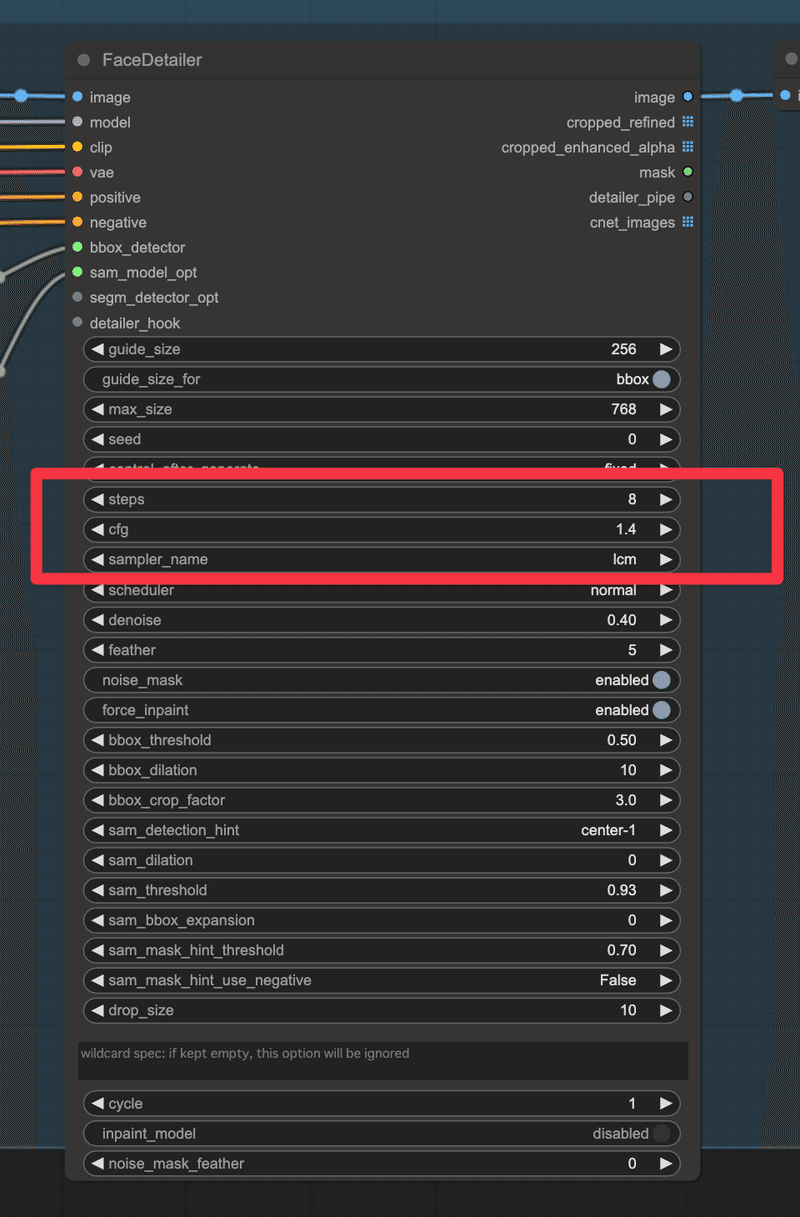Click the cropped_refined output grid socket
800x1217 pixels.
click(x=688, y=122)
